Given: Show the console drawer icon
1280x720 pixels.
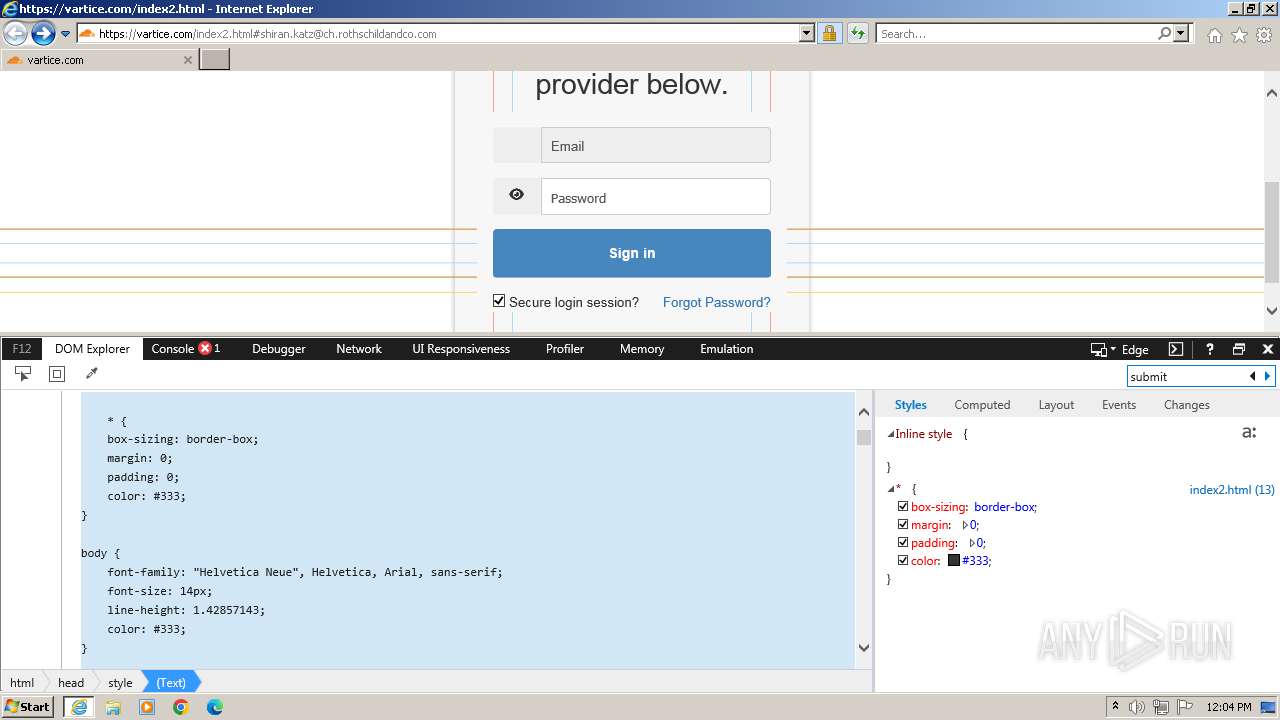Looking at the screenshot, I should click(x=1176, y=349).
